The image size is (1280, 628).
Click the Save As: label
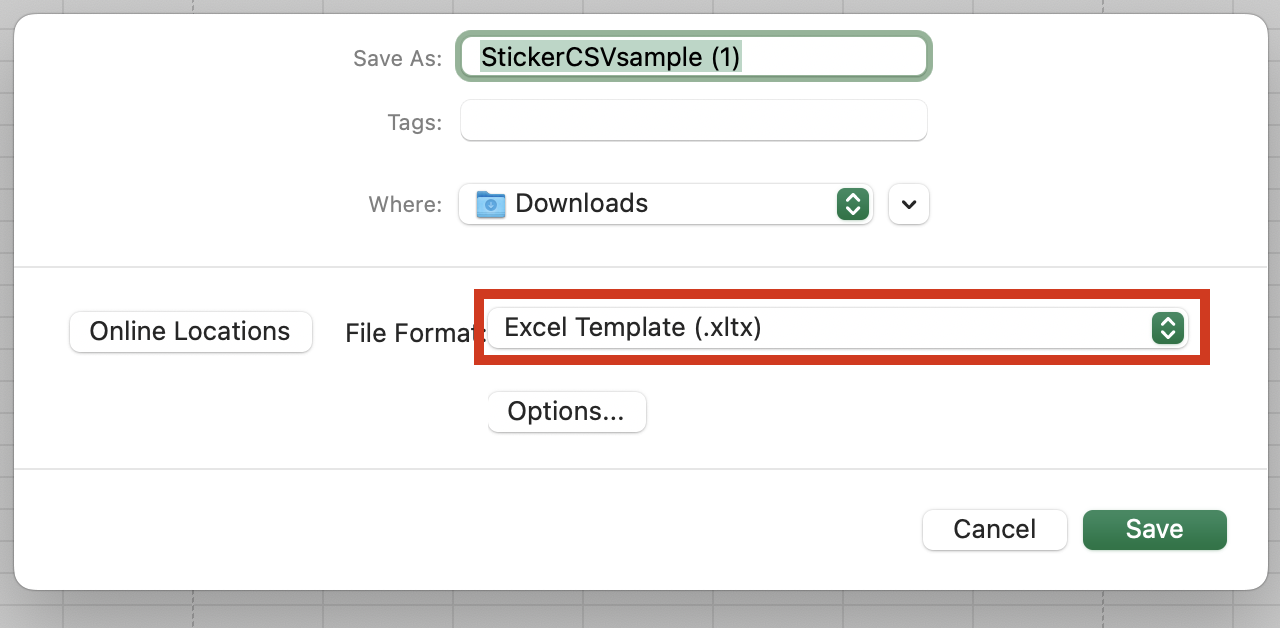(x=397, y=58)
